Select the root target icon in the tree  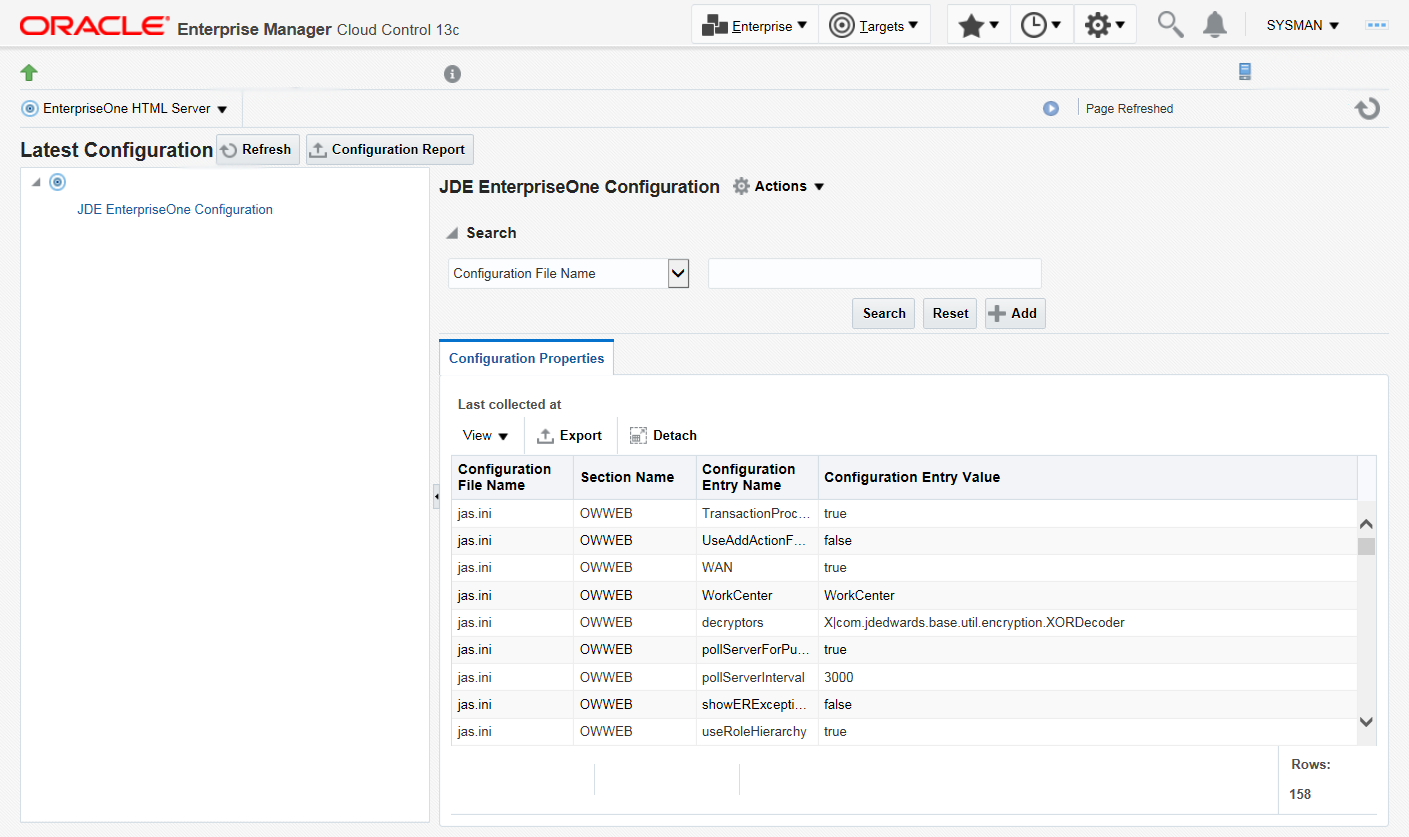(58, 182)
